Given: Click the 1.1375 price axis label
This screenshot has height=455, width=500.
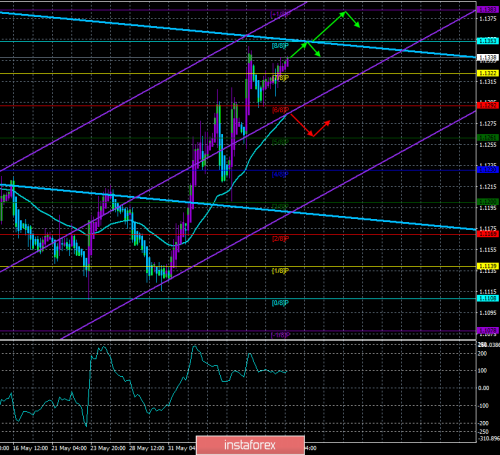Looking at the screenshot, I should tap(488, 19).
